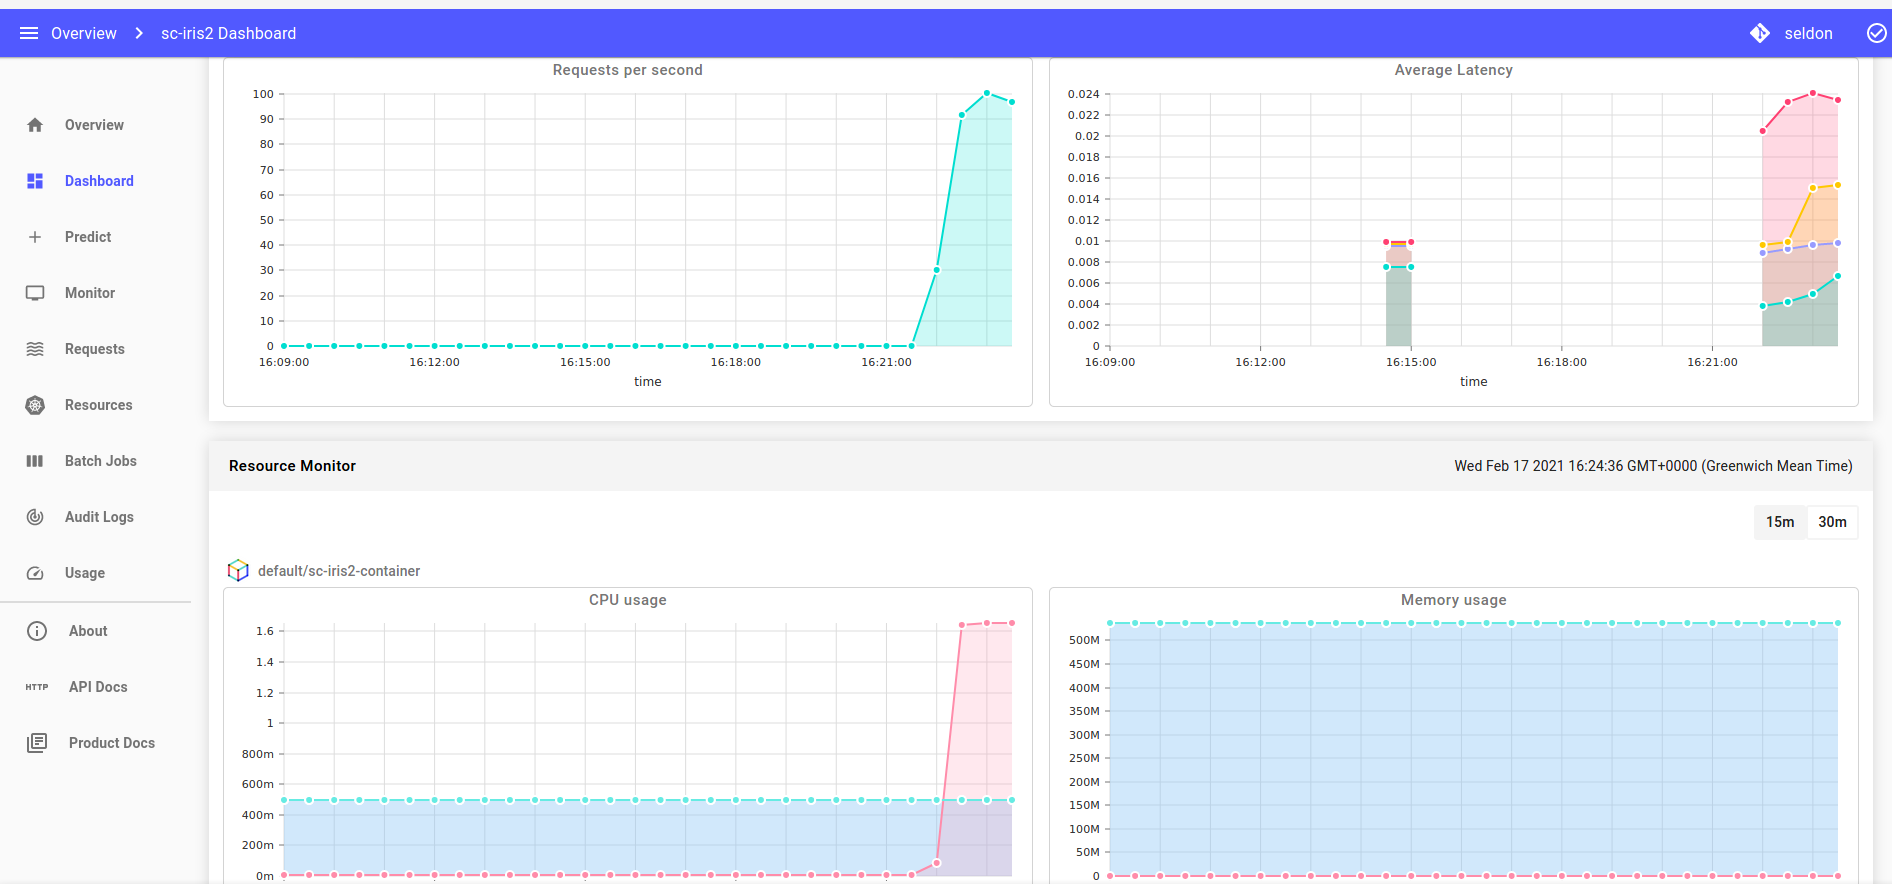Click the Product Docs document icon
1892x884 pixels.
coord(37,743)
